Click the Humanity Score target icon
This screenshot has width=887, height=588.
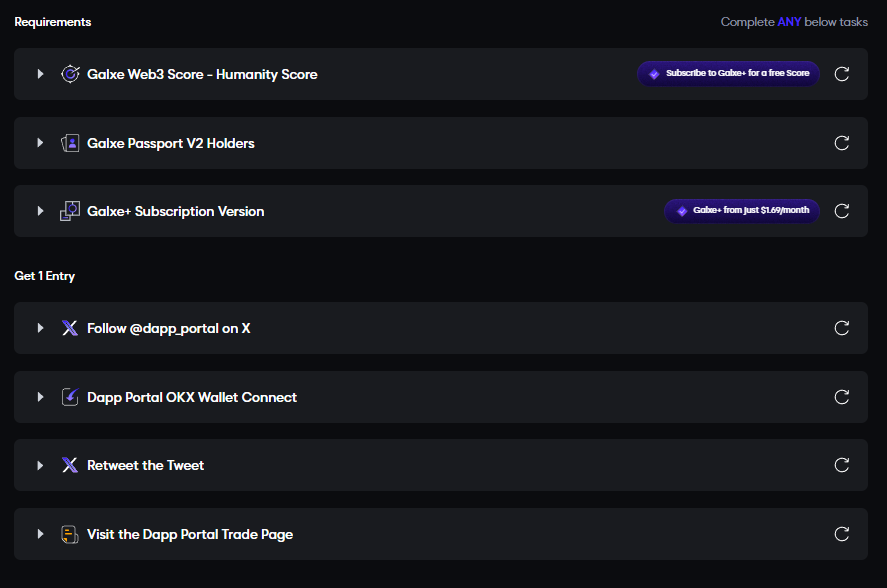click(70, 74)
